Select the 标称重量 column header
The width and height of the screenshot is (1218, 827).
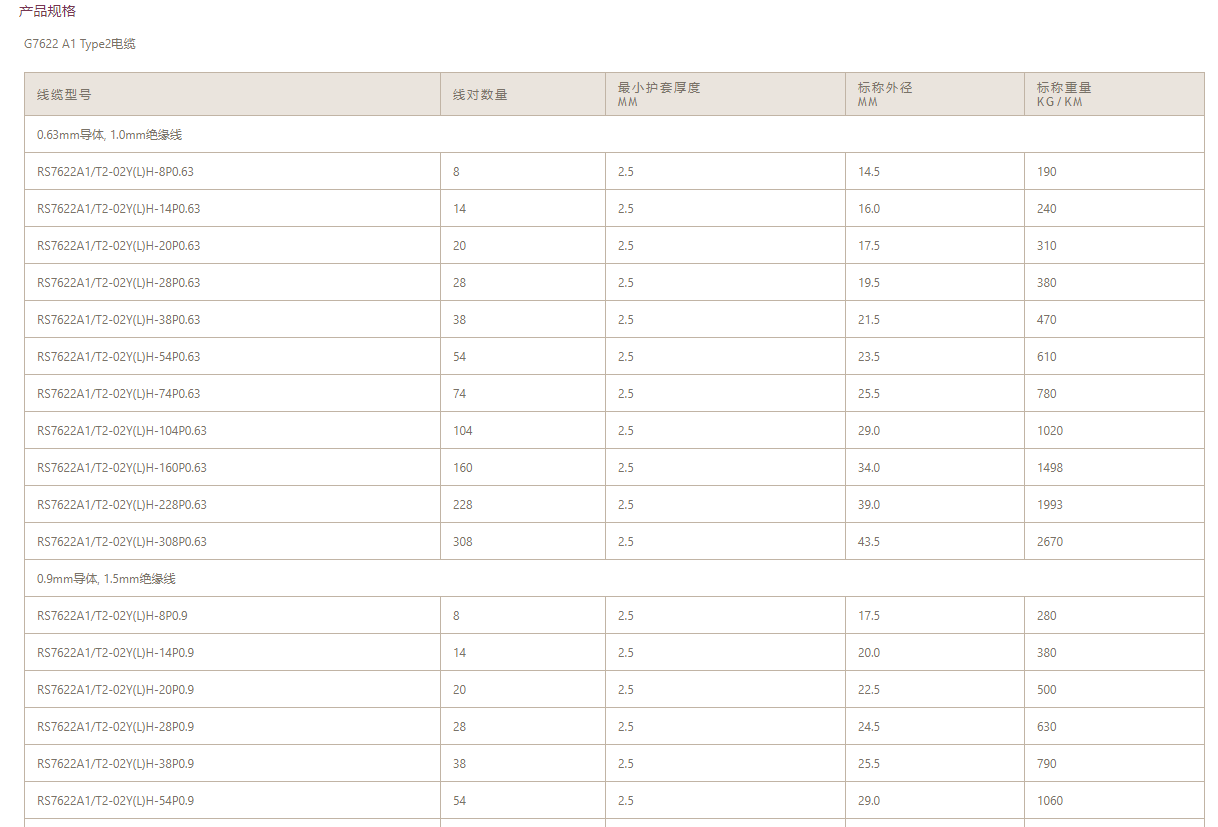click(x=1064, y=88)
